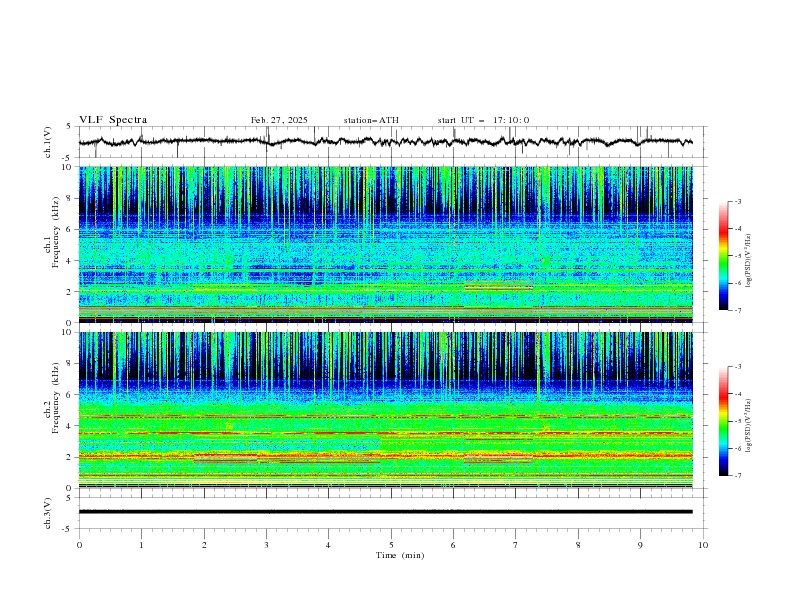This screenshot has width=792, height=612.
Task: Click the ch.1 "Frequency (kHz)" axis label
Action: point(56,230)
